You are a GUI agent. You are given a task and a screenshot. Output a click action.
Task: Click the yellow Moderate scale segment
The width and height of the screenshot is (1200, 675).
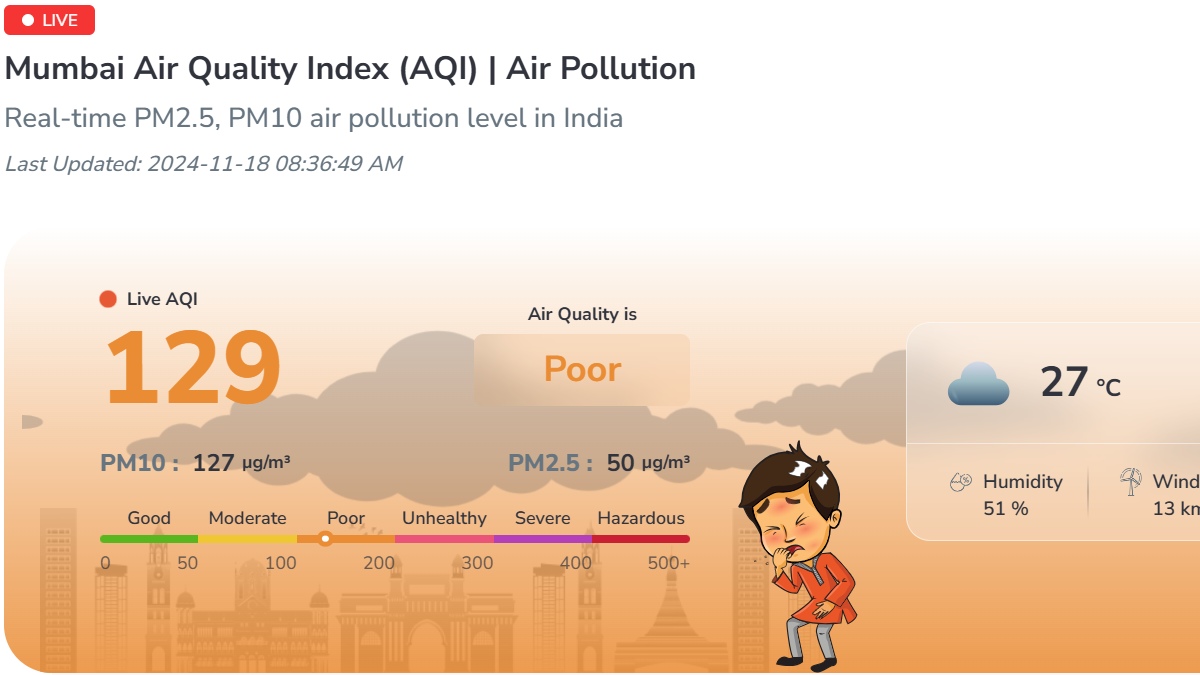247,539
